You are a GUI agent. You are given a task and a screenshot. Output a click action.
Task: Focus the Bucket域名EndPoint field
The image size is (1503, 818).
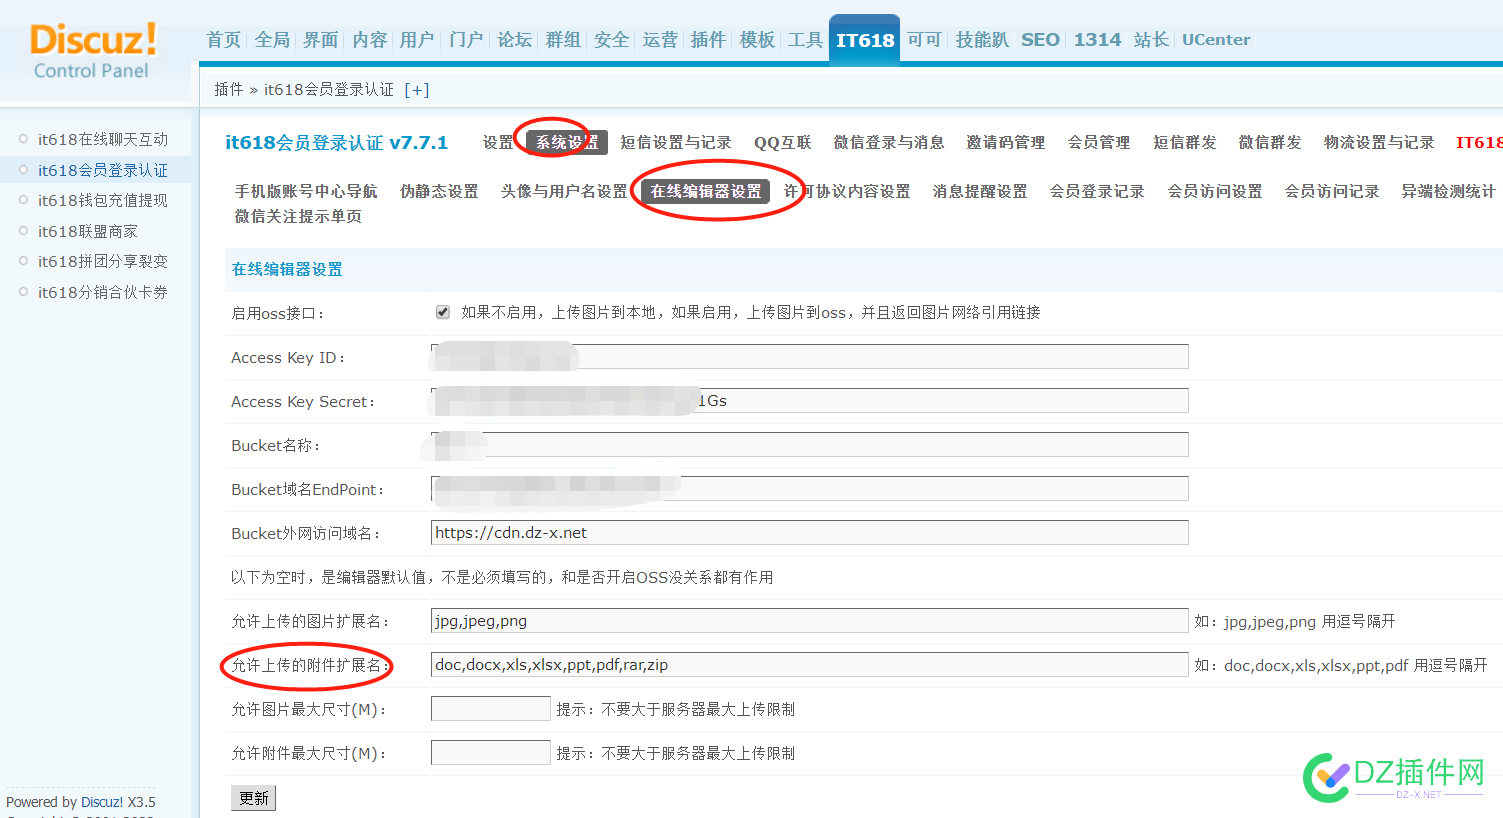pyautogui.click(x=810, y=489)
